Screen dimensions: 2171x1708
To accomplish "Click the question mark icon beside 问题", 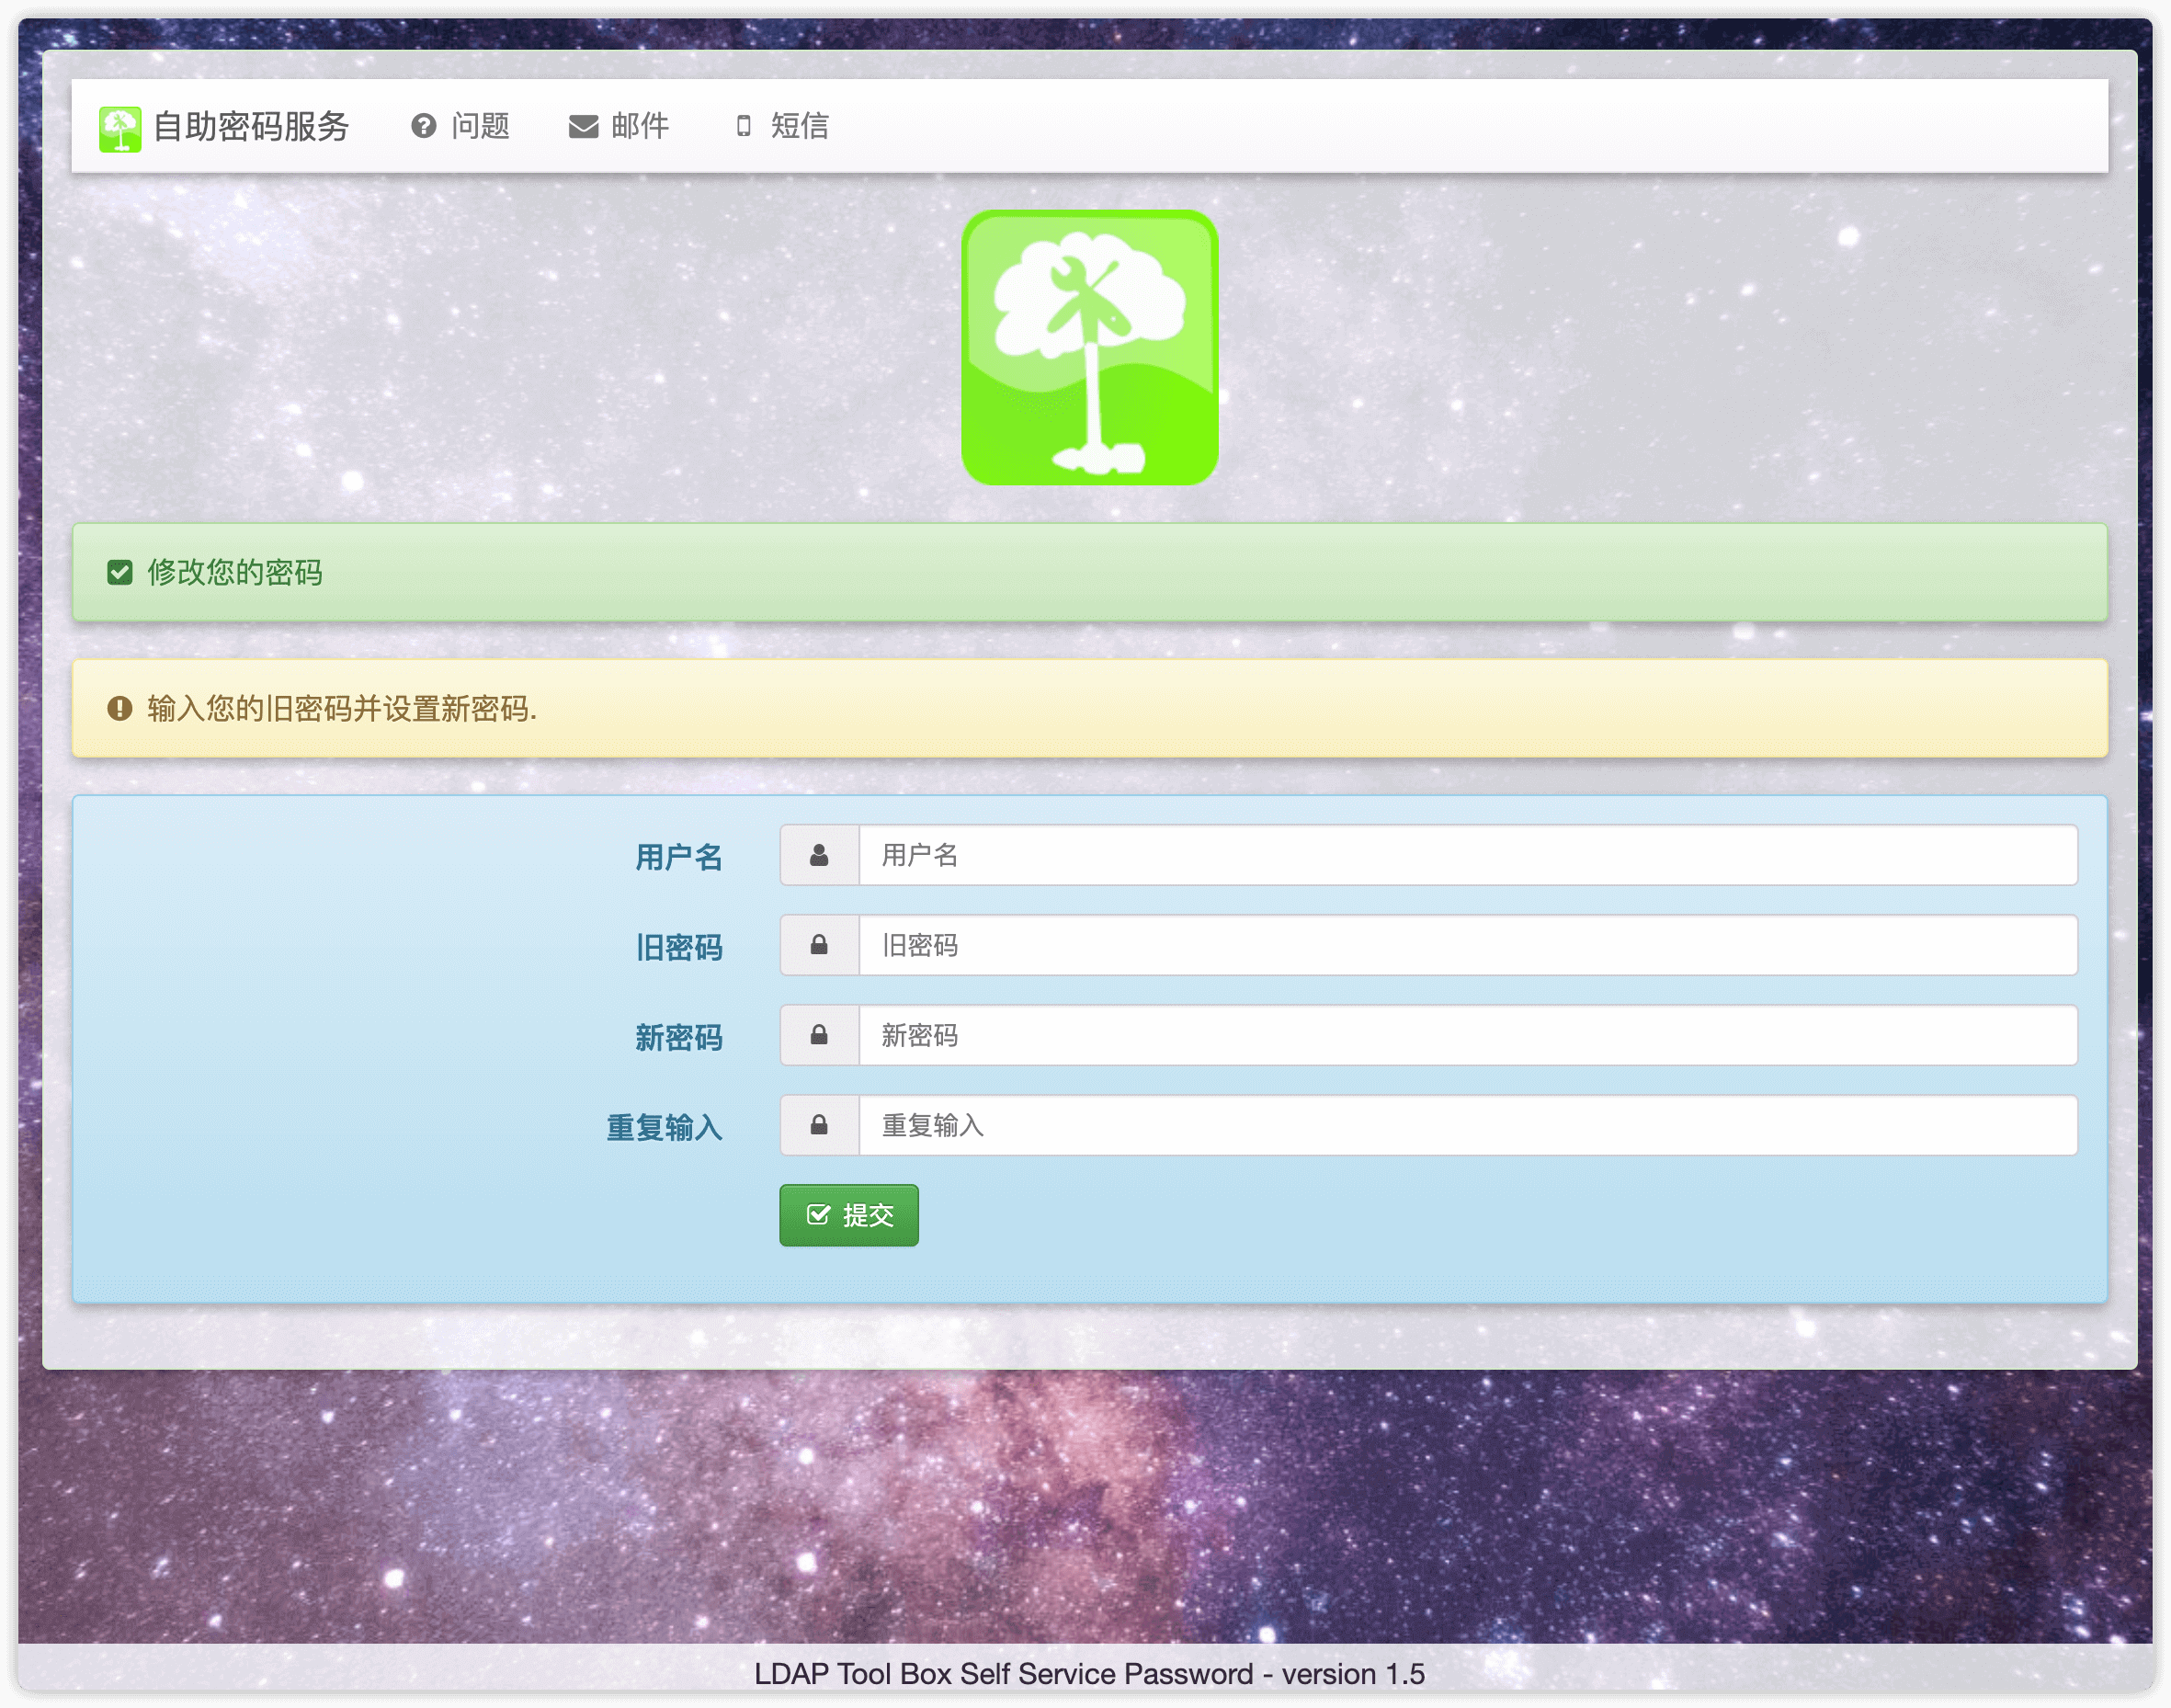I will [424, 126].
